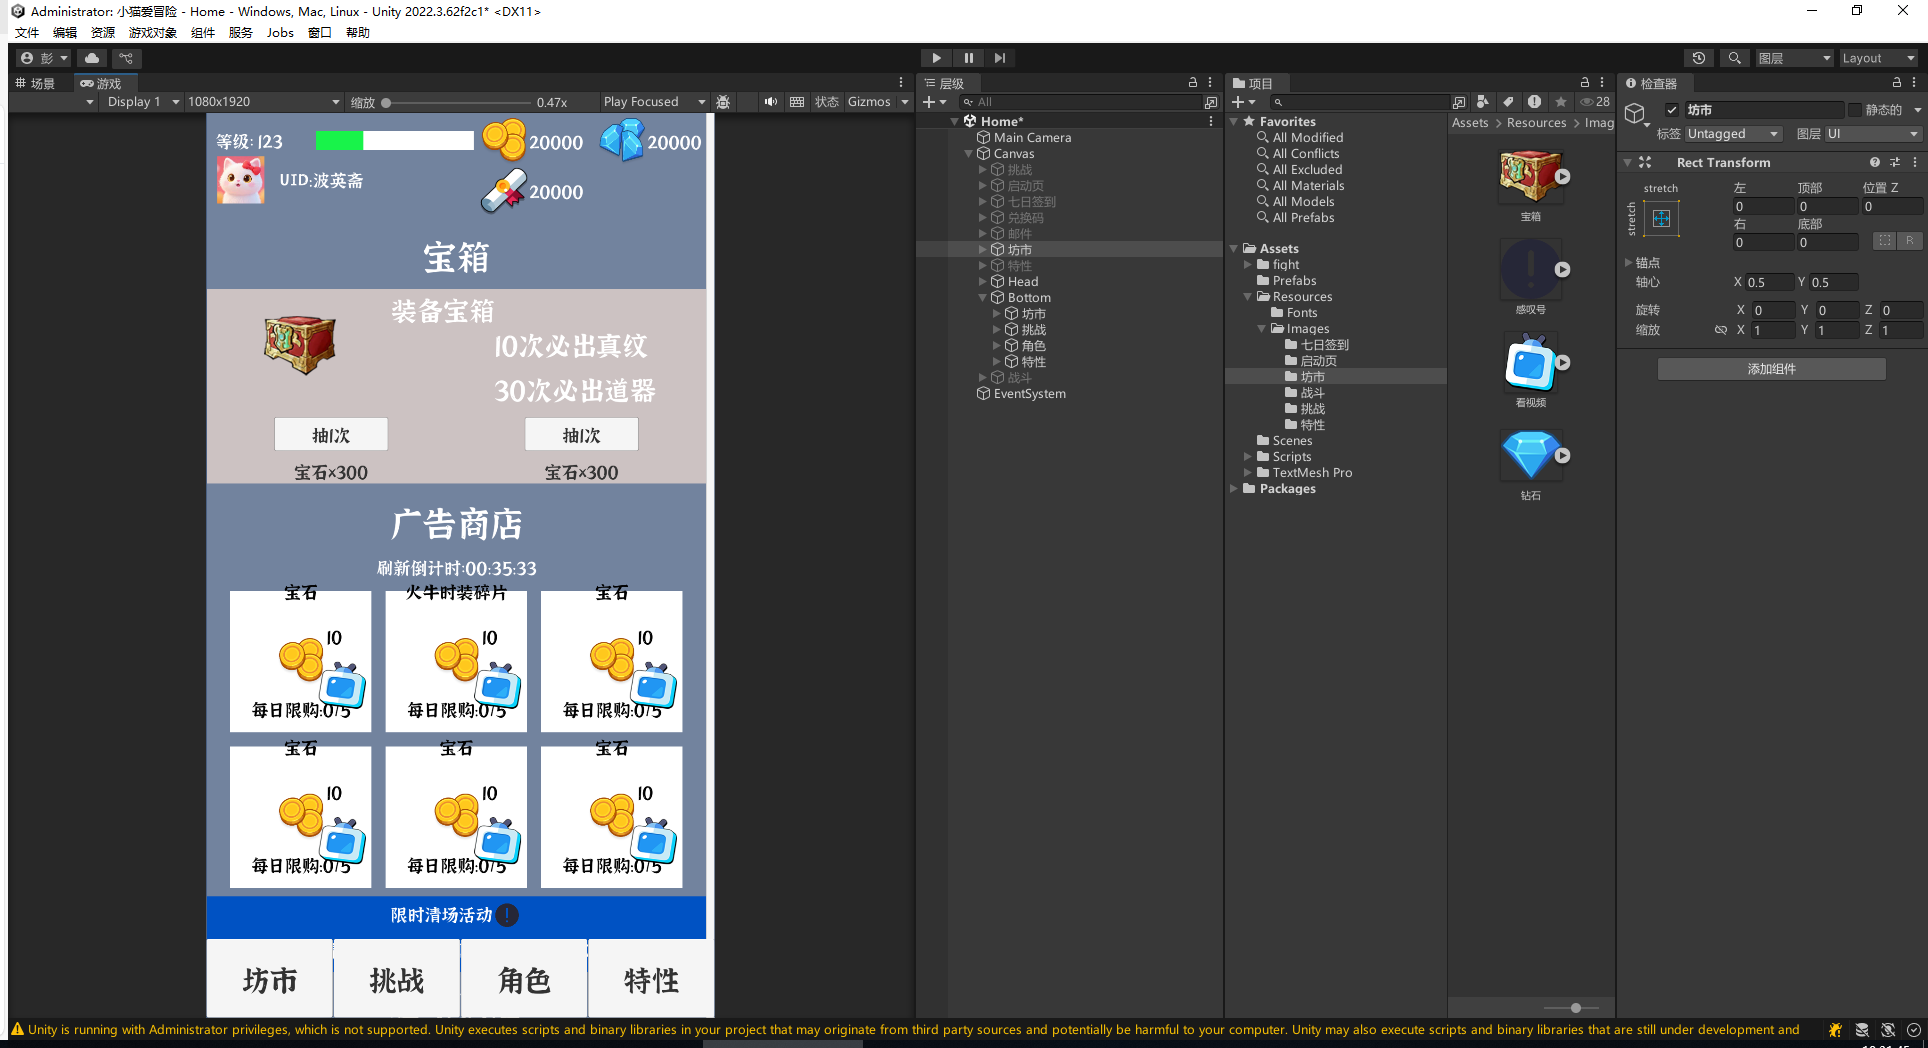Screen dimensions: 1928x1048
Task: Click the 添加组件 Add Component button
Action: coord(1771,369)
